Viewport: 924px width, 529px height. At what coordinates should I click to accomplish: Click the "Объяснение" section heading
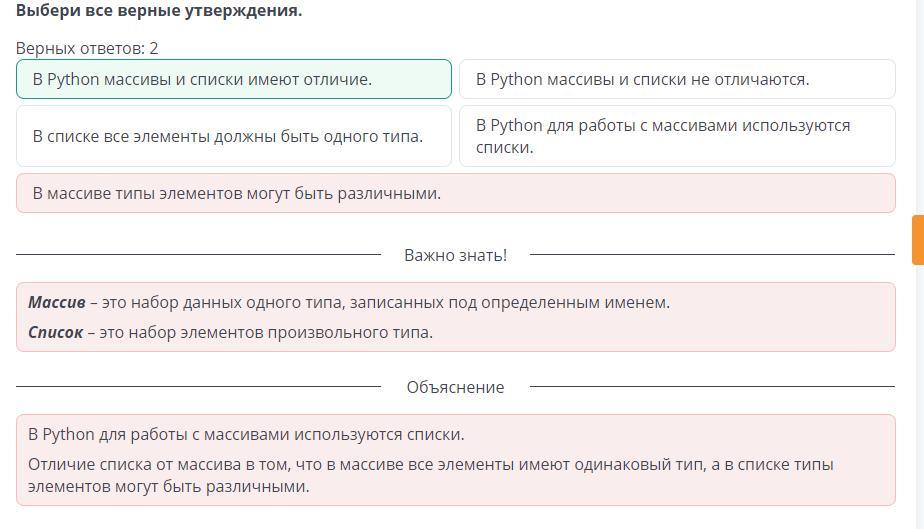[x=455, y=387]
